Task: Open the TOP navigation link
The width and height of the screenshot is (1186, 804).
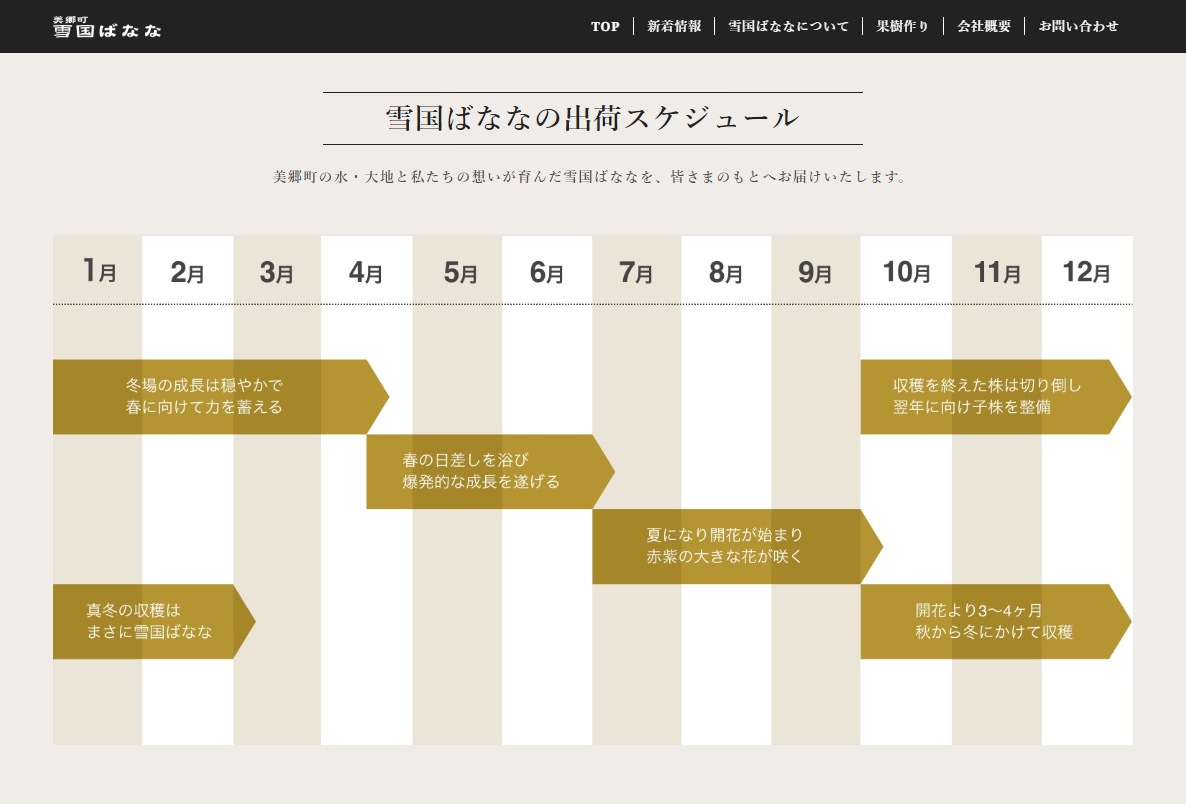Action: point(605,26)
